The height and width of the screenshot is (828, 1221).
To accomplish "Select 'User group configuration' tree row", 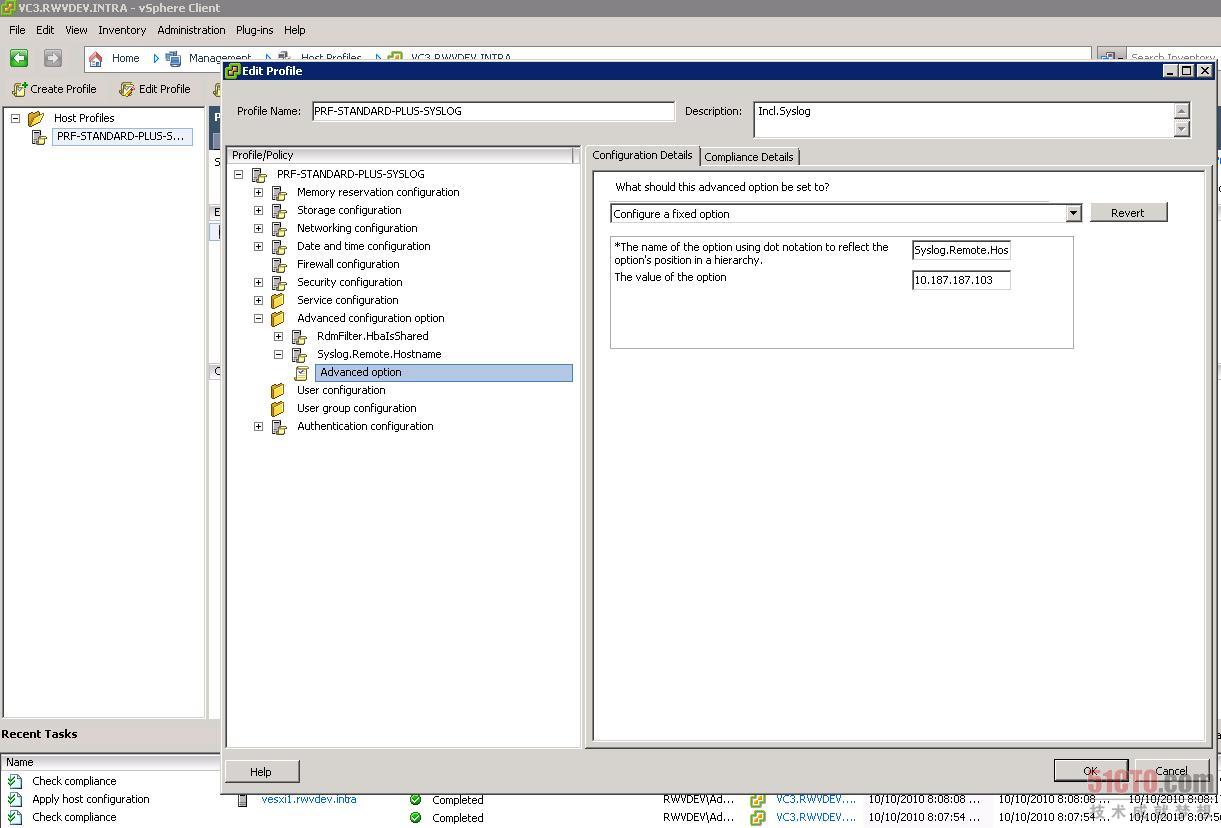I will [x=356, y=408].
